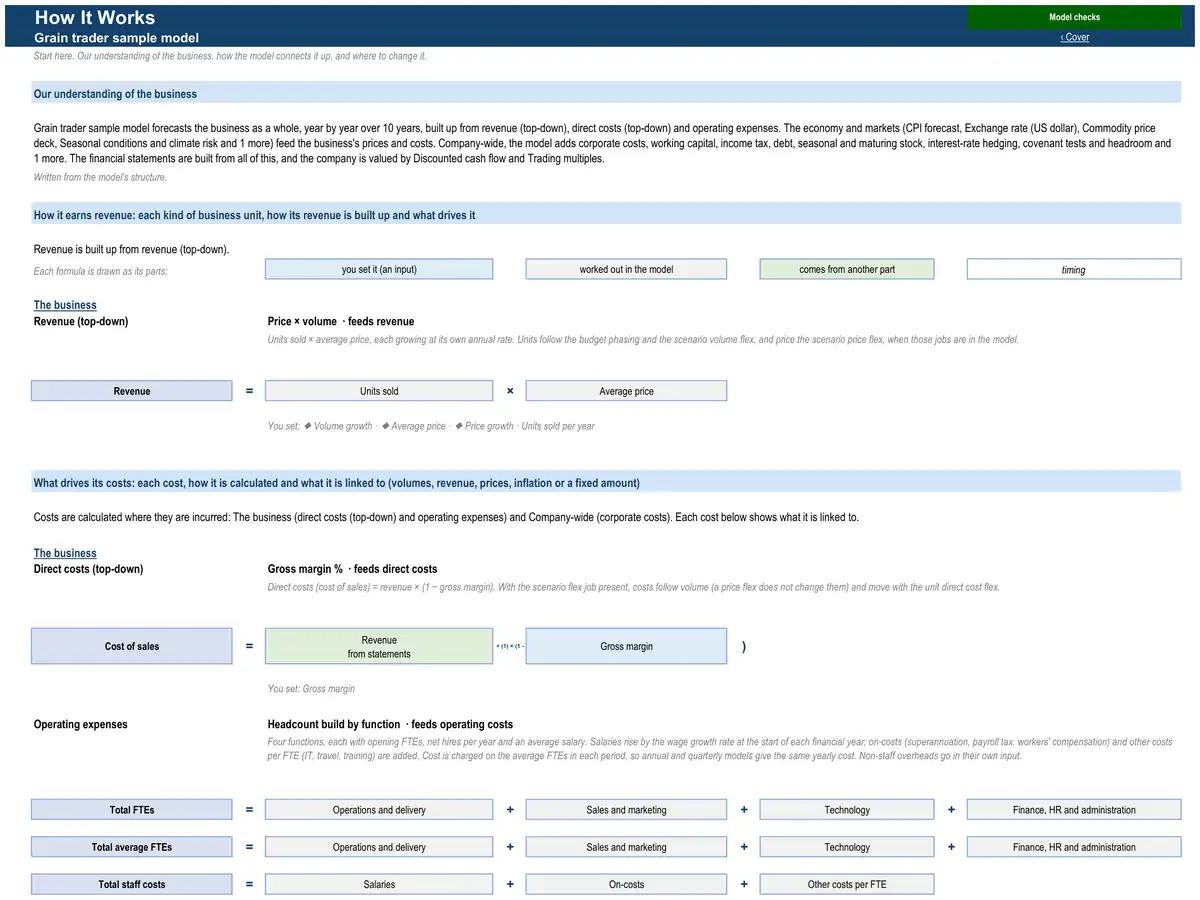The image size is (1200, 900).
Task: Click the "Written from the model's structure." note
Action: click(100, 177)
